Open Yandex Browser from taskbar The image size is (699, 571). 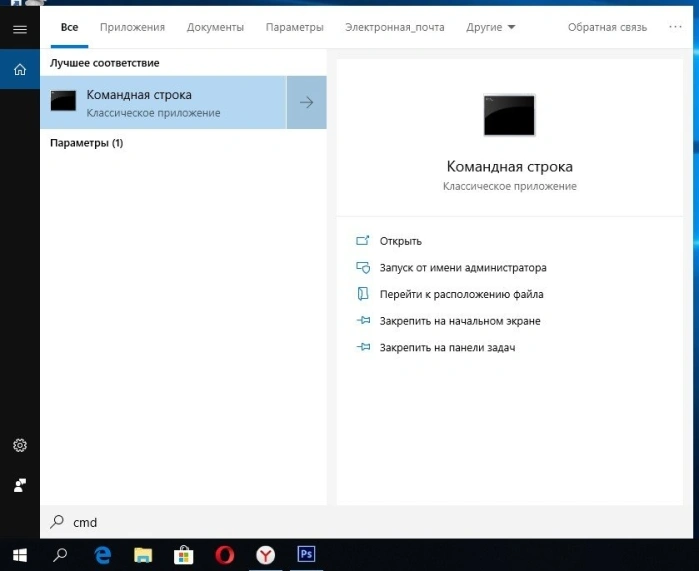(x=265, y=555)
